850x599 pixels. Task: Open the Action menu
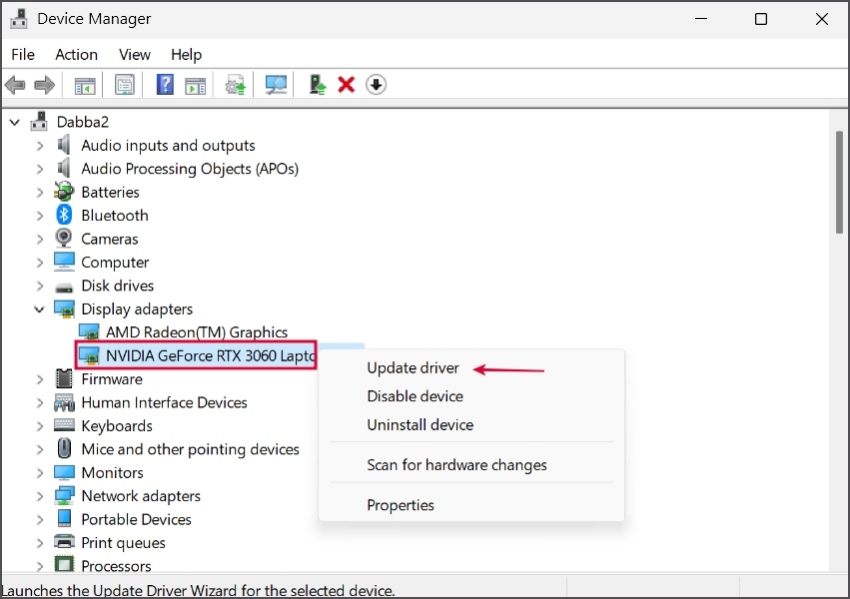[x=76, y=55]
